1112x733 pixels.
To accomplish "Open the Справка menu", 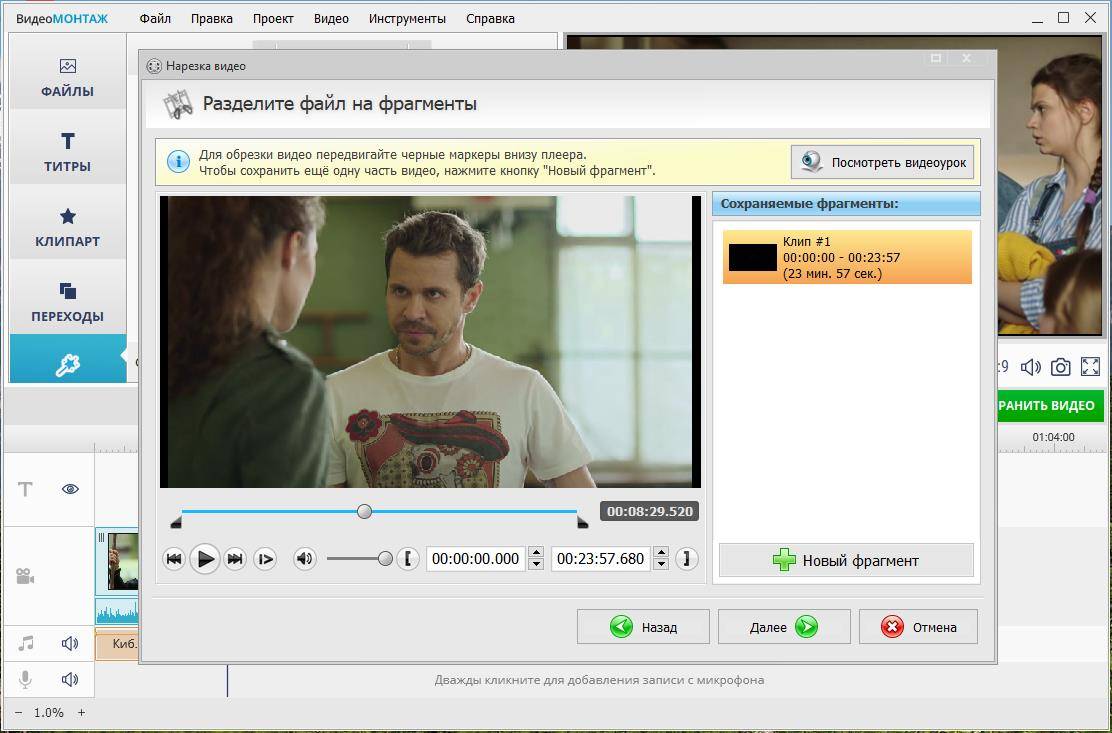I will coord(490,18).
